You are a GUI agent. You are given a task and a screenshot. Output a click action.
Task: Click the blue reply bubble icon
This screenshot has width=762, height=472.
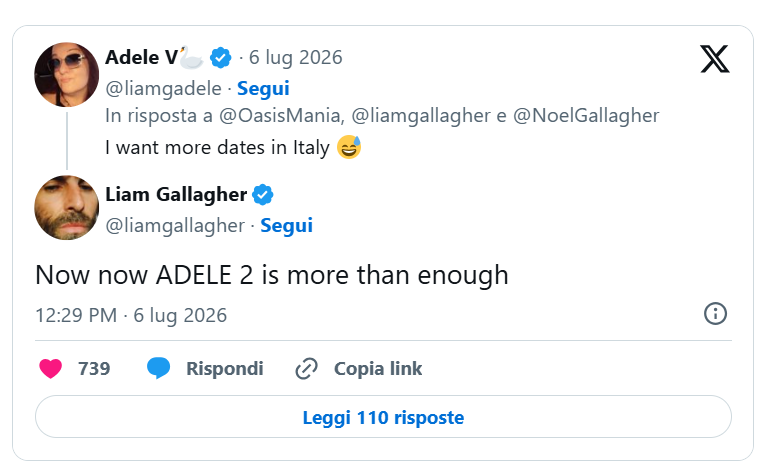[158, 368]
